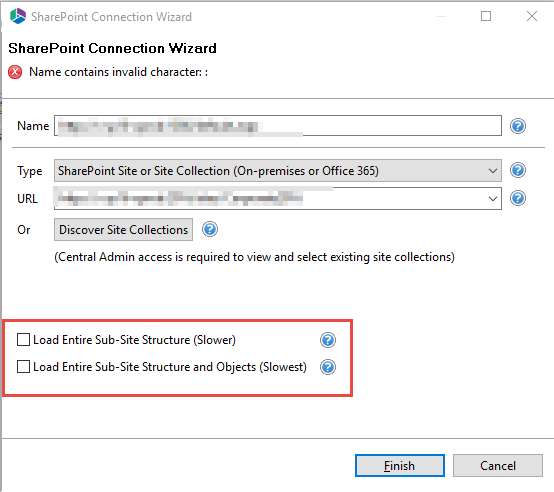Click the help icon beside the Name field
Image resolution: width=554 pixels, height=492 pixels.
518,126
